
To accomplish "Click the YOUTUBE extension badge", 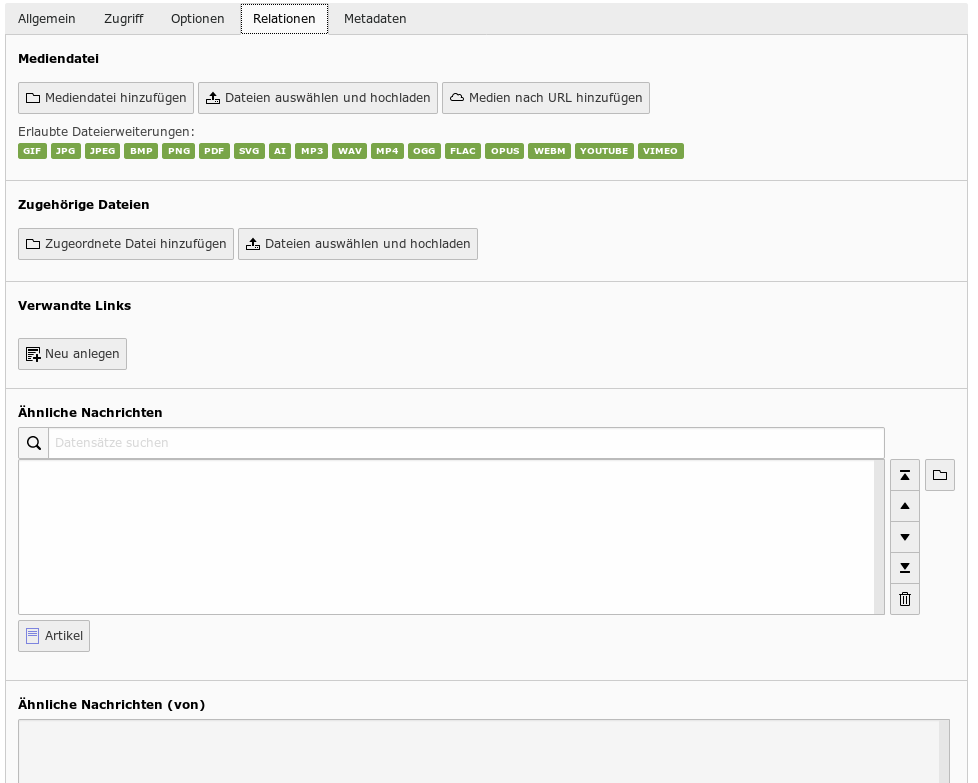I will [604, 151].
